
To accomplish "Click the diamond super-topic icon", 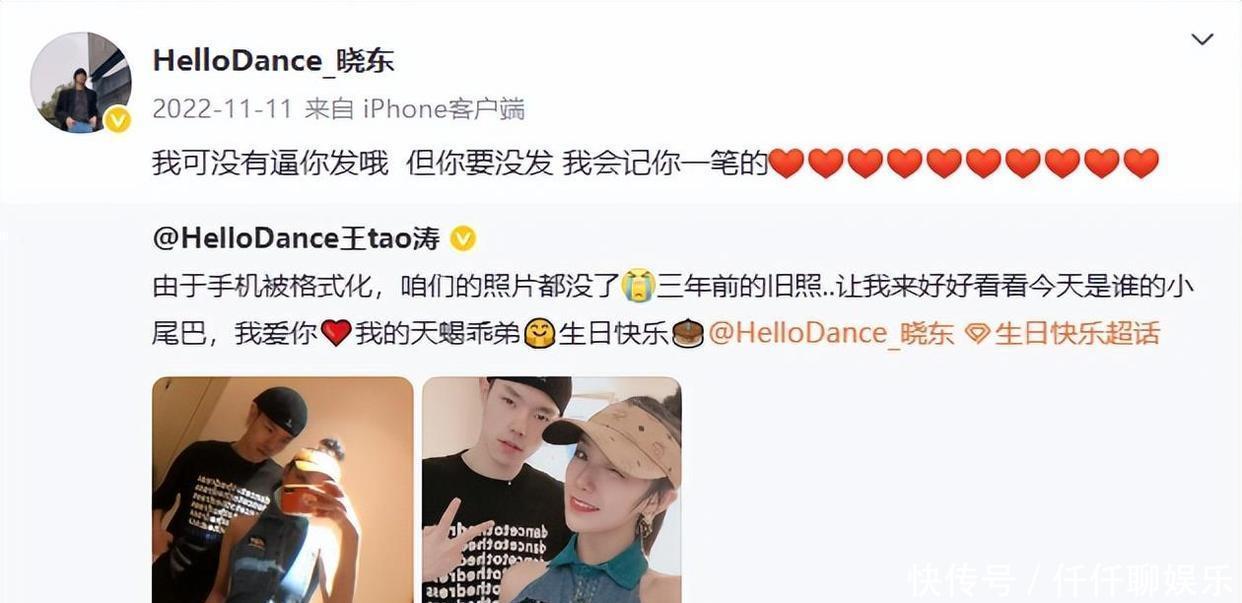I will point(977,334).
